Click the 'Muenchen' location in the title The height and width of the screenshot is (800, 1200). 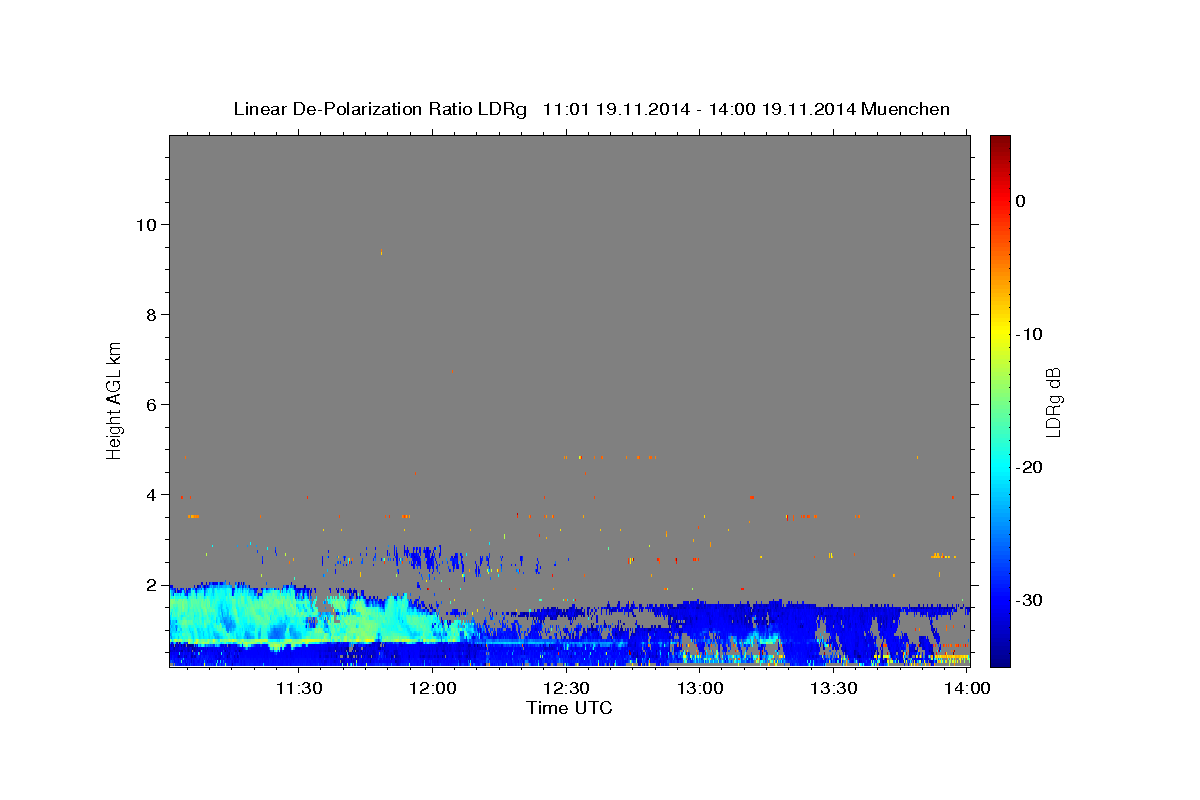click(906, 109)
